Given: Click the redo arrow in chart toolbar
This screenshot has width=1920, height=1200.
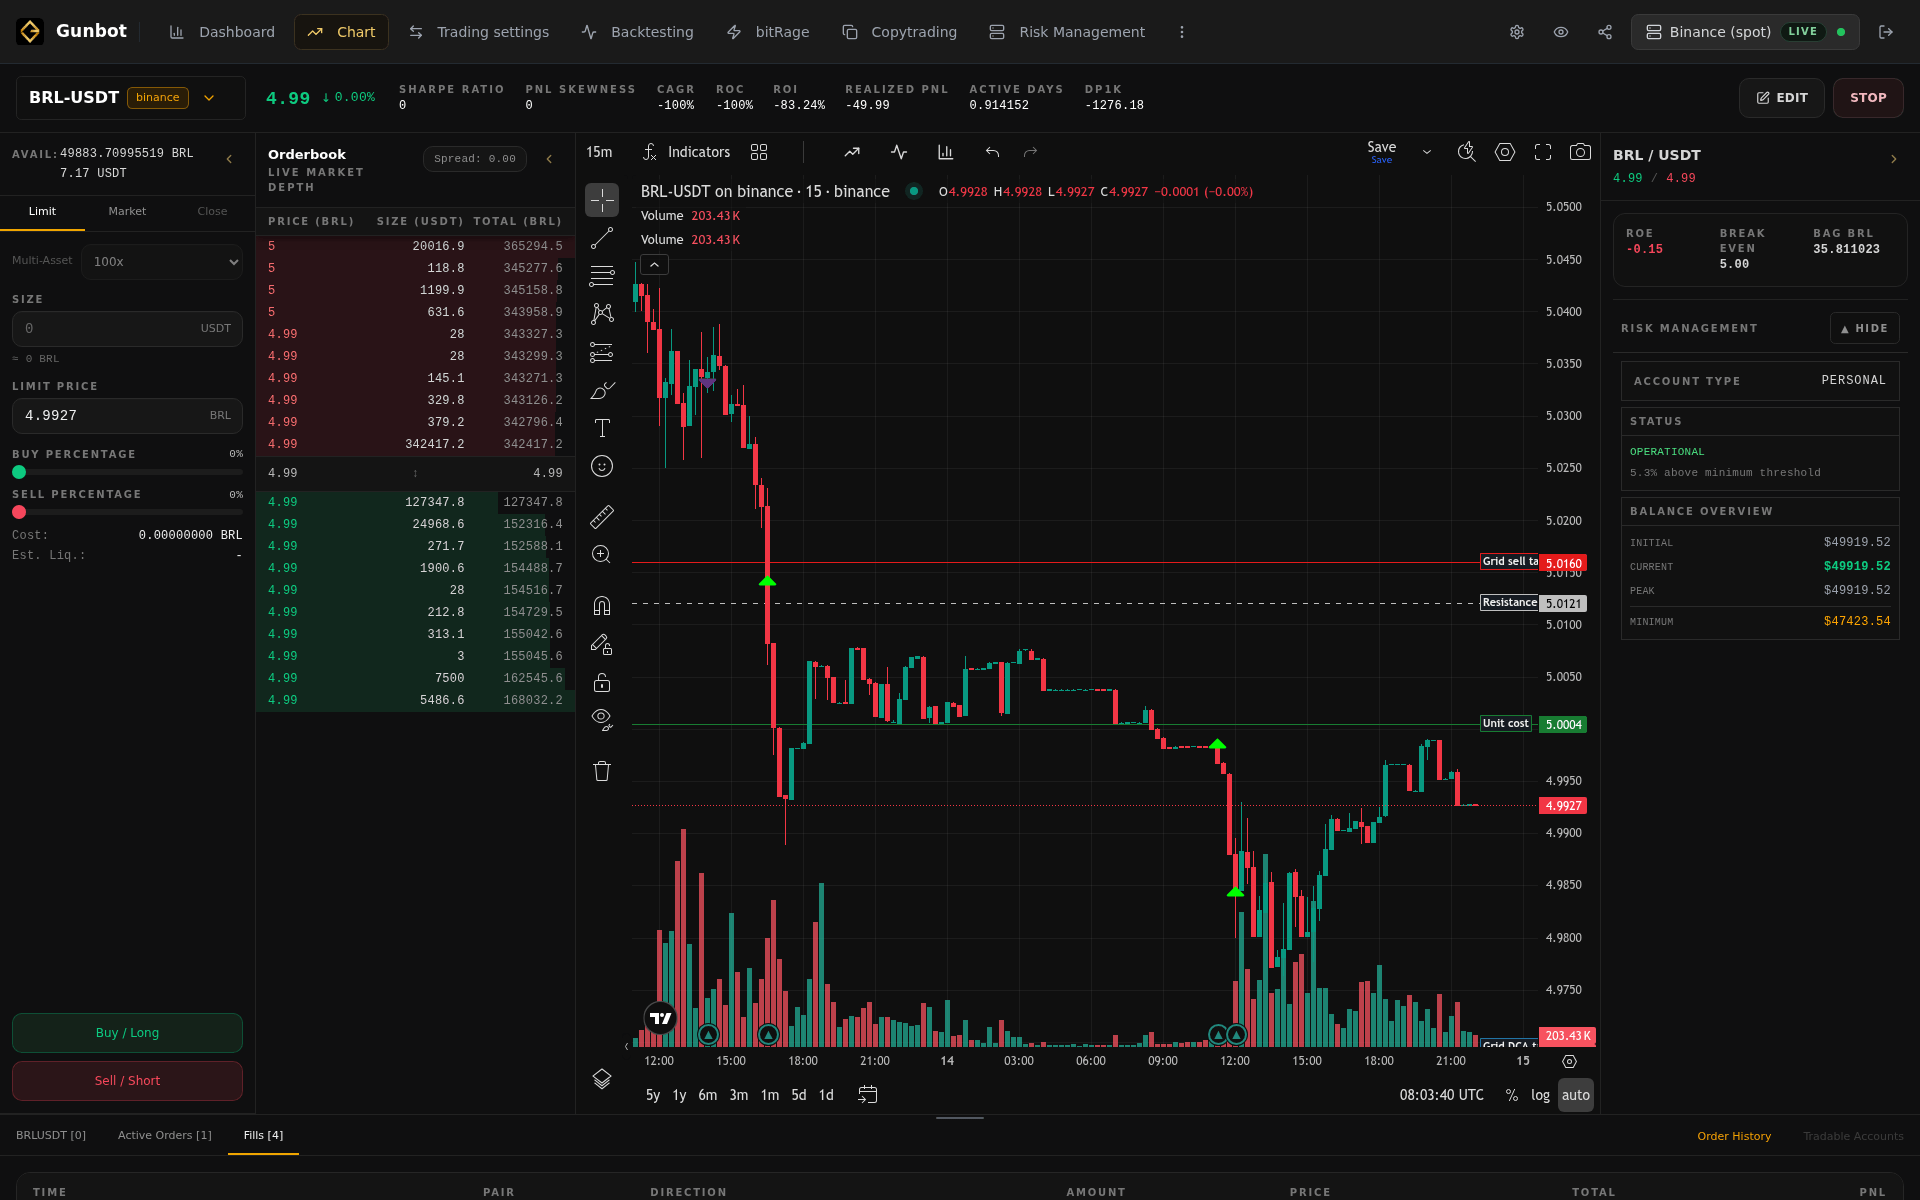Looking at the screenshot, I should pos(1031,152).
